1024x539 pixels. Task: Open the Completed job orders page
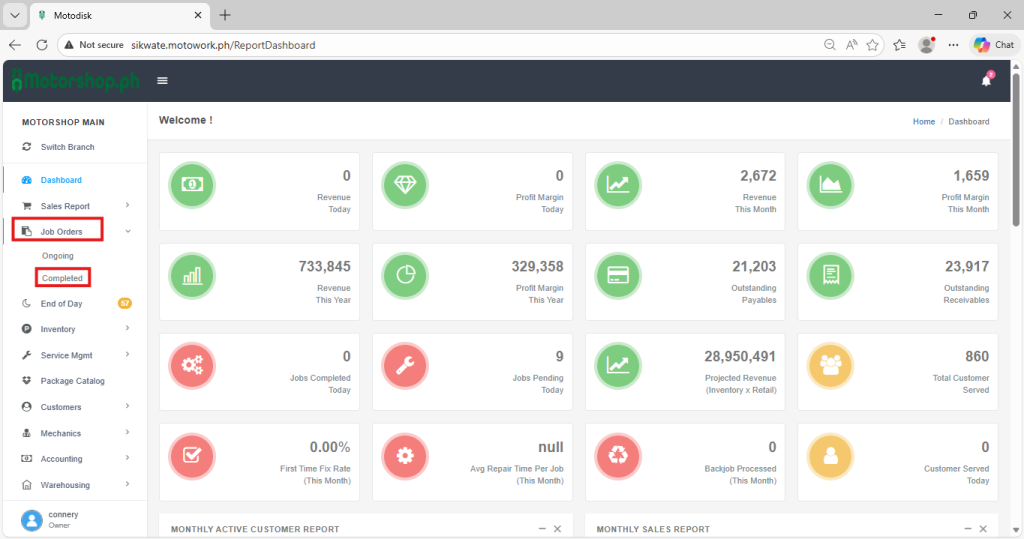tap(62, 278)
